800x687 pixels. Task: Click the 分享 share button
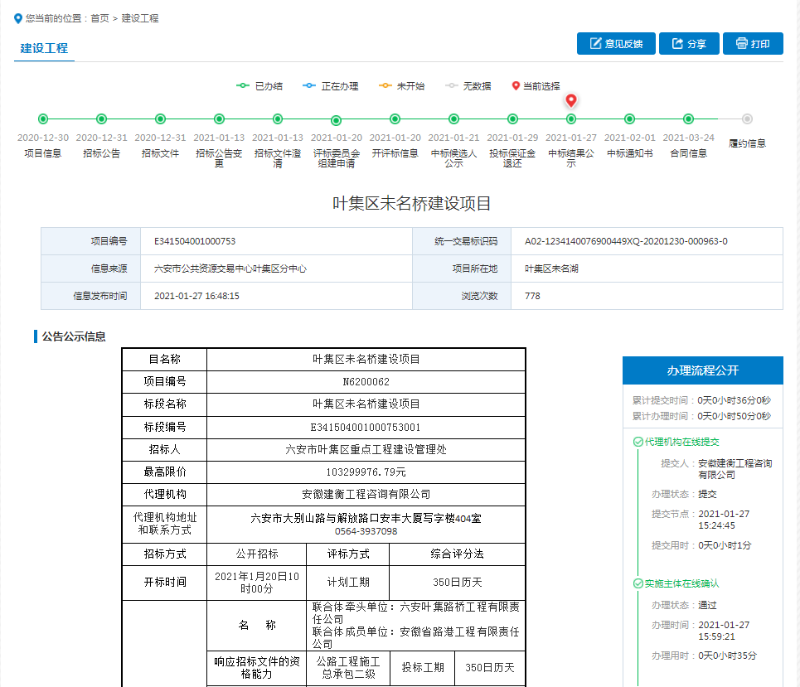click(x=689, y=43)
